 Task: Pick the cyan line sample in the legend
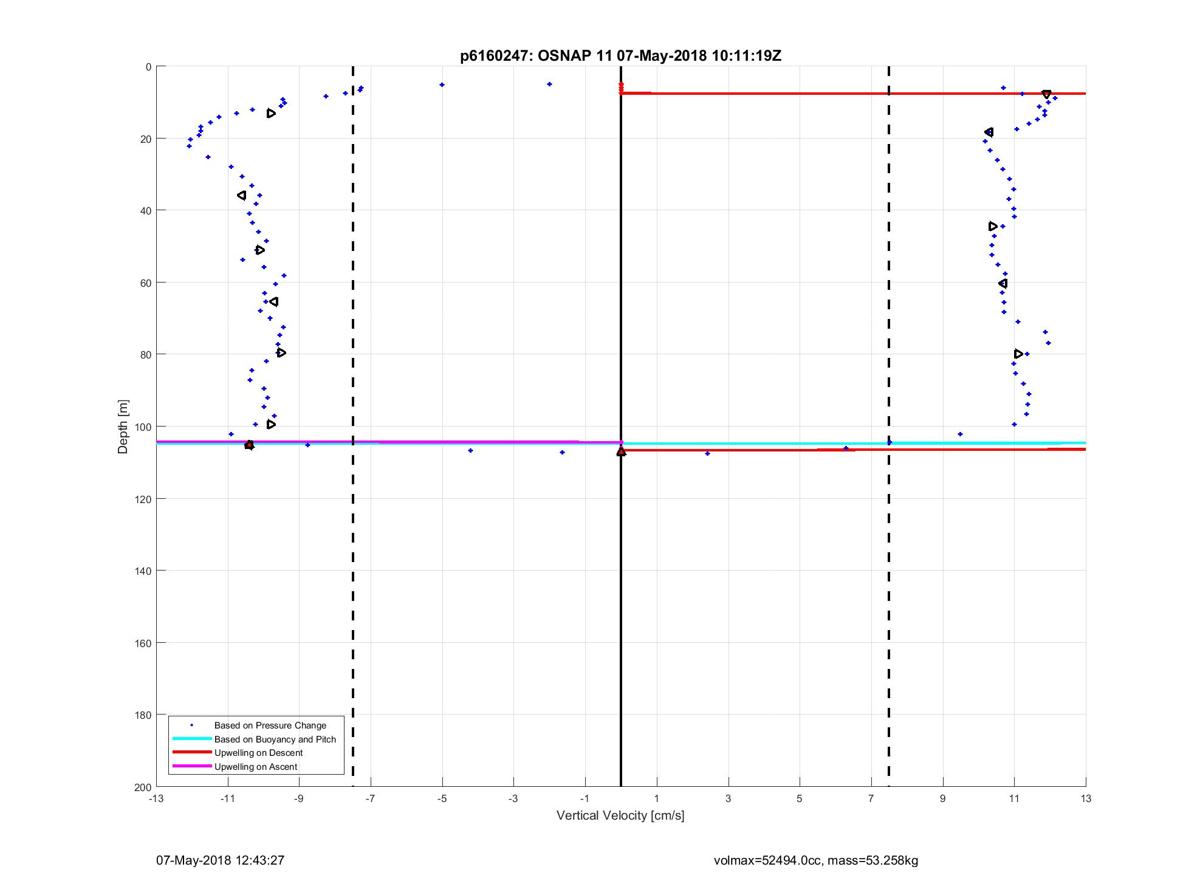pos(191,739)
